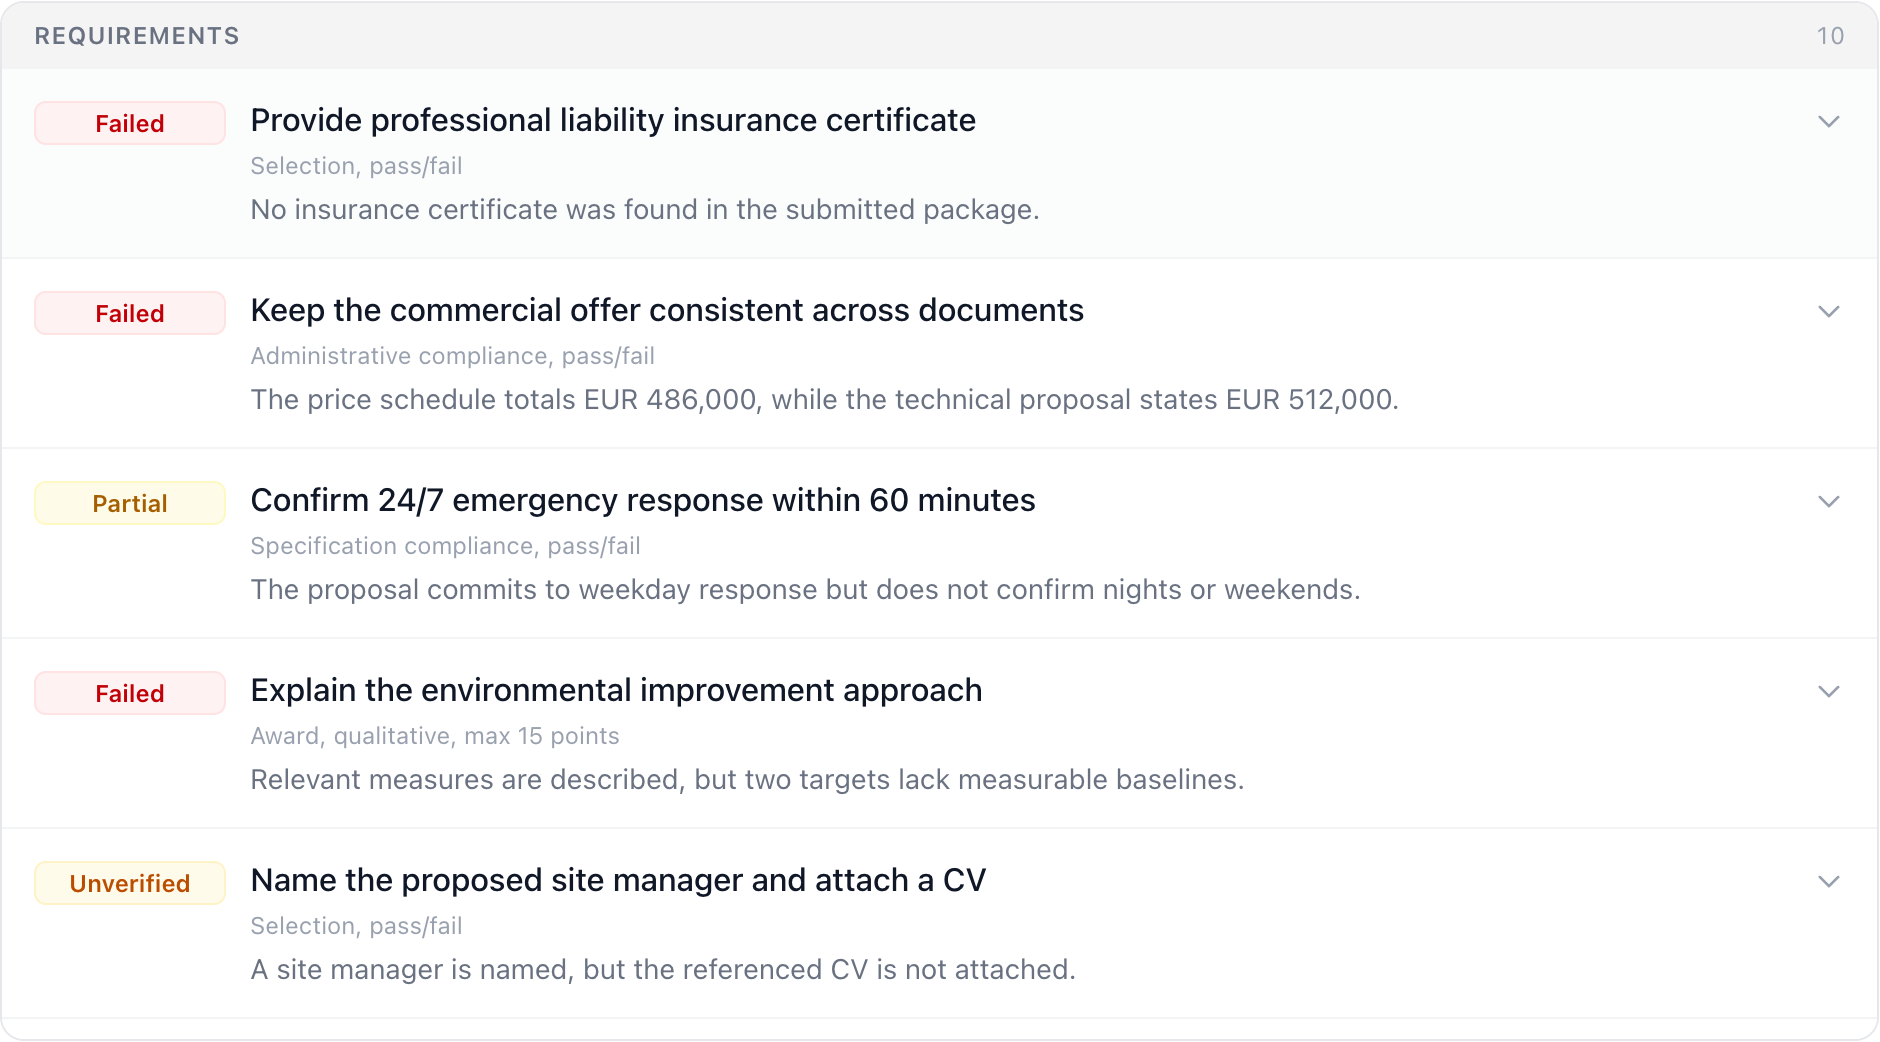The height and width of the screenshot is (1042, 1880).
Task: Click the Failed badge for environmental improvement row
Action: 130,693
